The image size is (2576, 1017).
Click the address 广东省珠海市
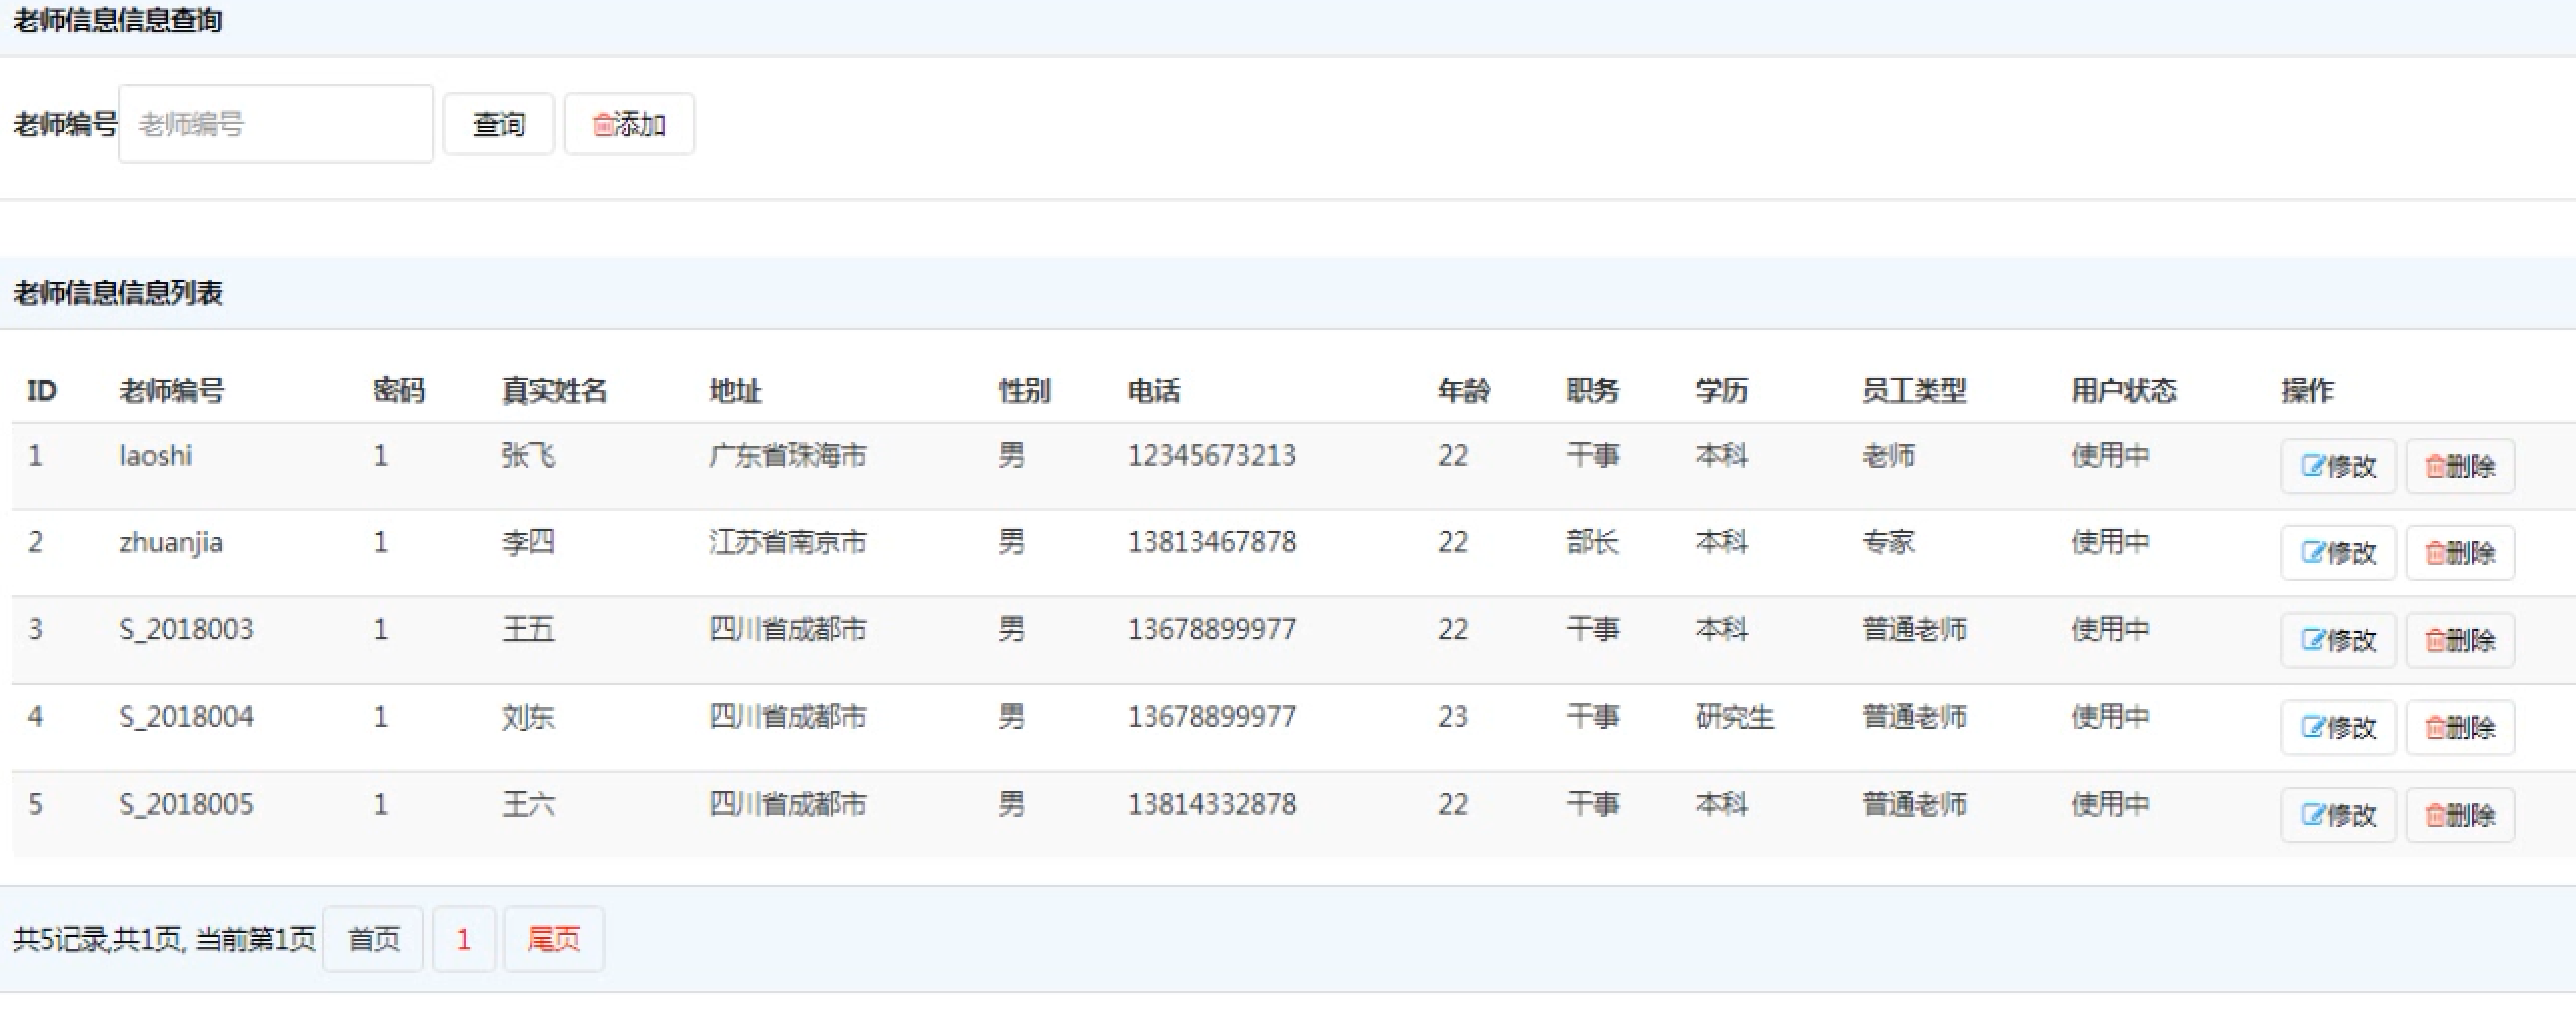click(788, 455)
